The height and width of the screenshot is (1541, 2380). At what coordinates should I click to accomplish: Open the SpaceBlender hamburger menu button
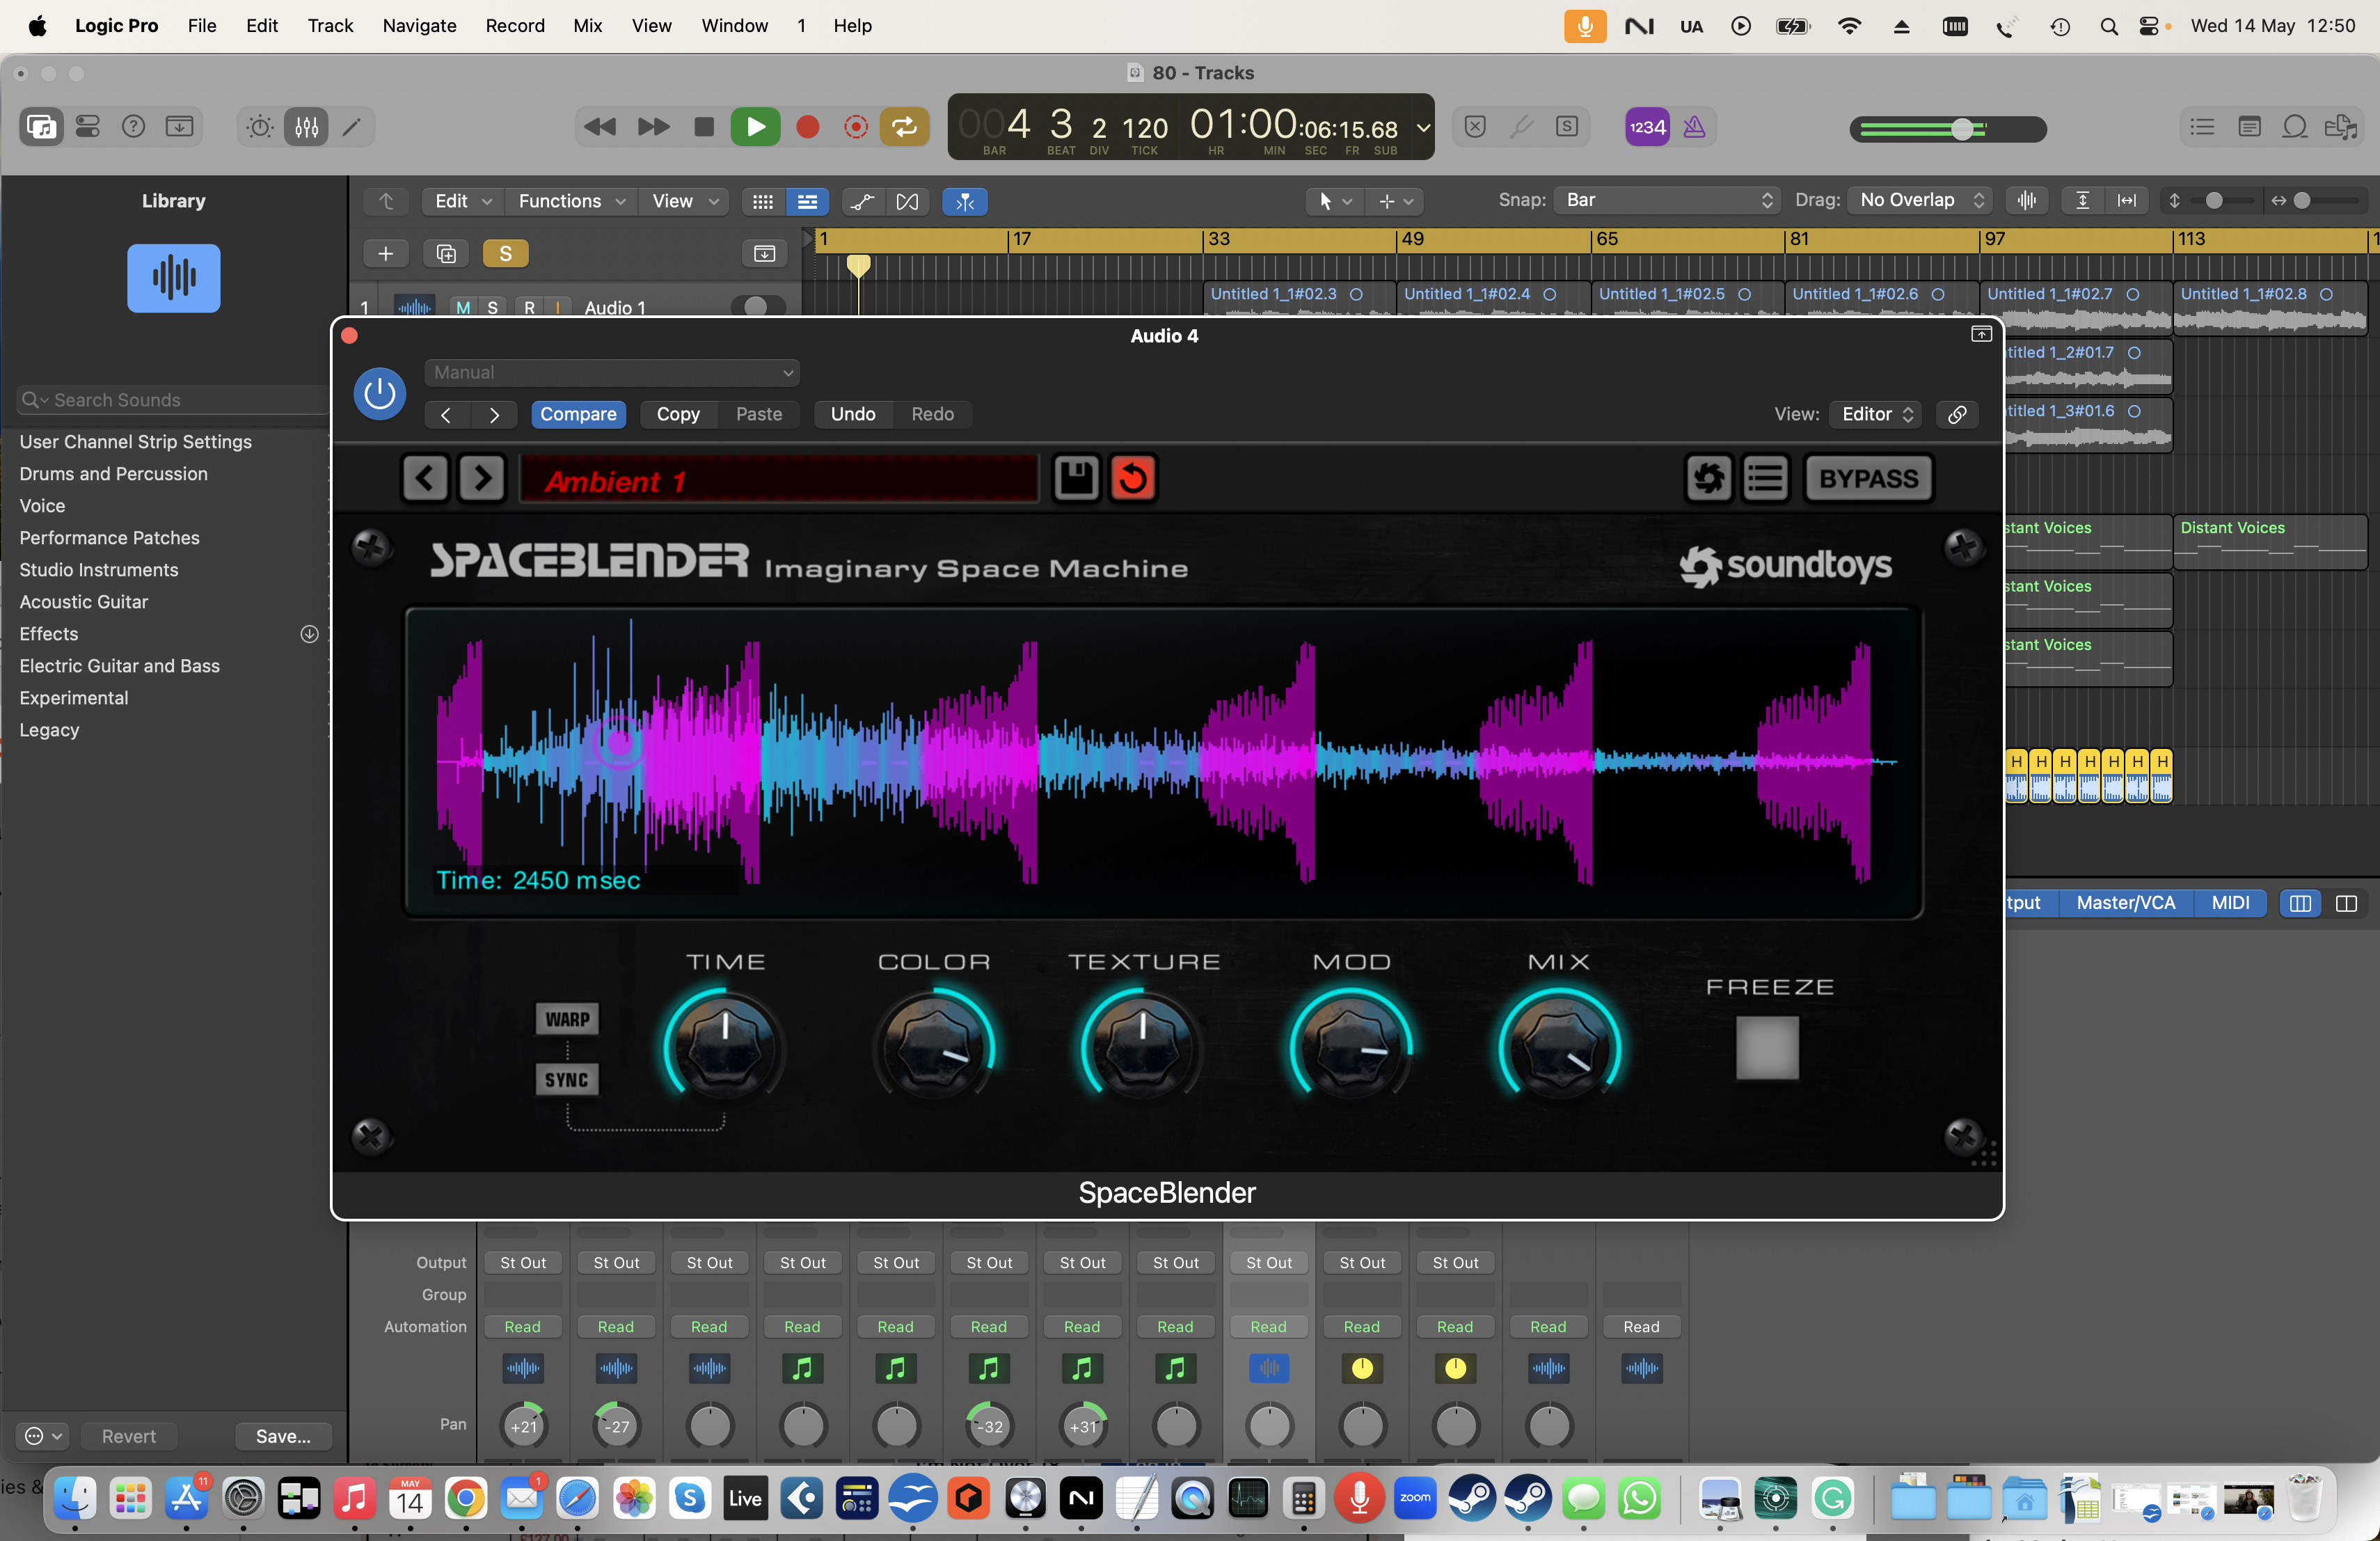click(1766, 478)
